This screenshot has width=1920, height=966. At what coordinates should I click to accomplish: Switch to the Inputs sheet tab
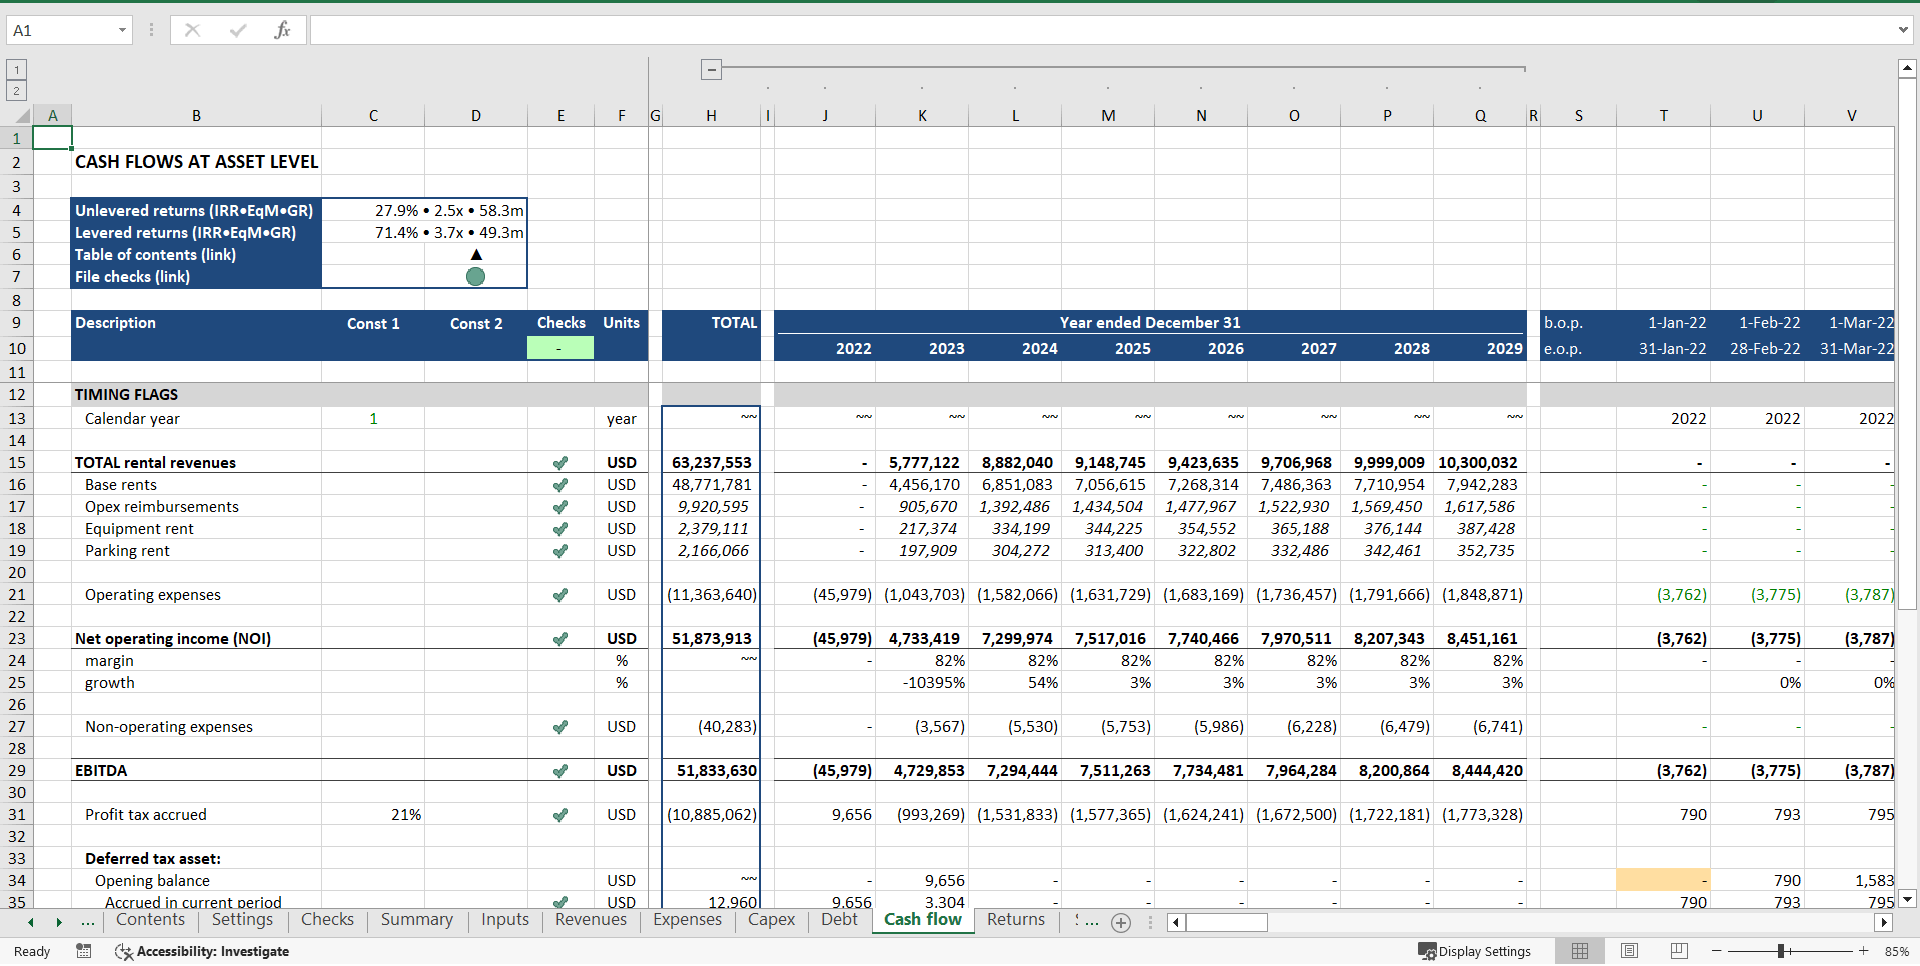click(505, 920)
